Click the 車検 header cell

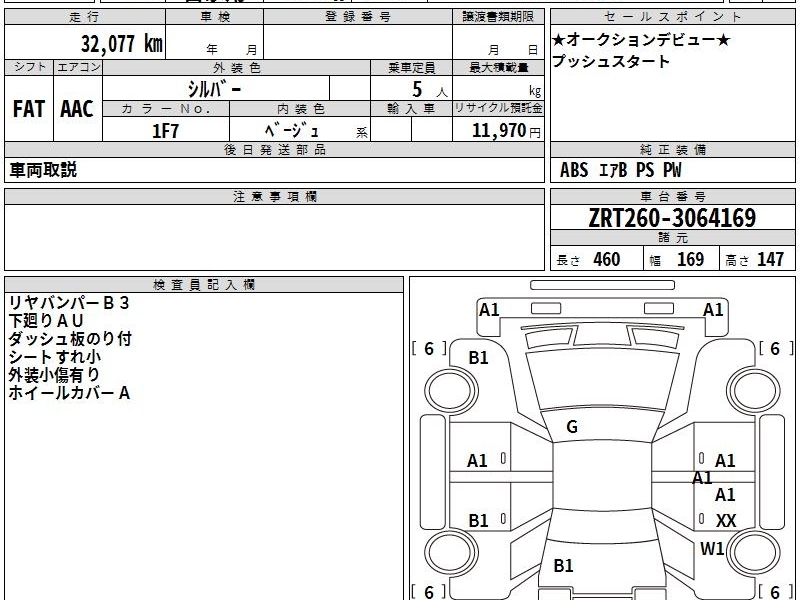tap(215, 17)
